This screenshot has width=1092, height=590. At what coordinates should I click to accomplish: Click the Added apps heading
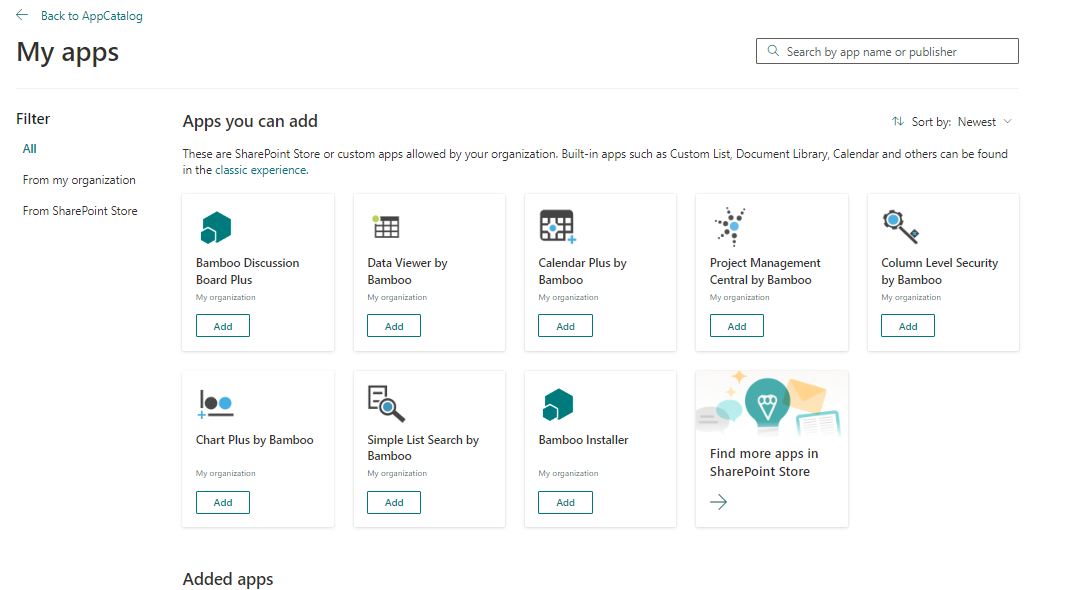pos(228,579)
